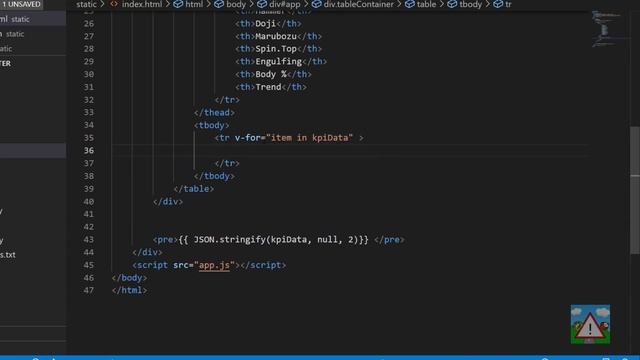Click the closing table tag on line 39
Image resolution: width=640 pixels, height=360 pixels.
193,189
